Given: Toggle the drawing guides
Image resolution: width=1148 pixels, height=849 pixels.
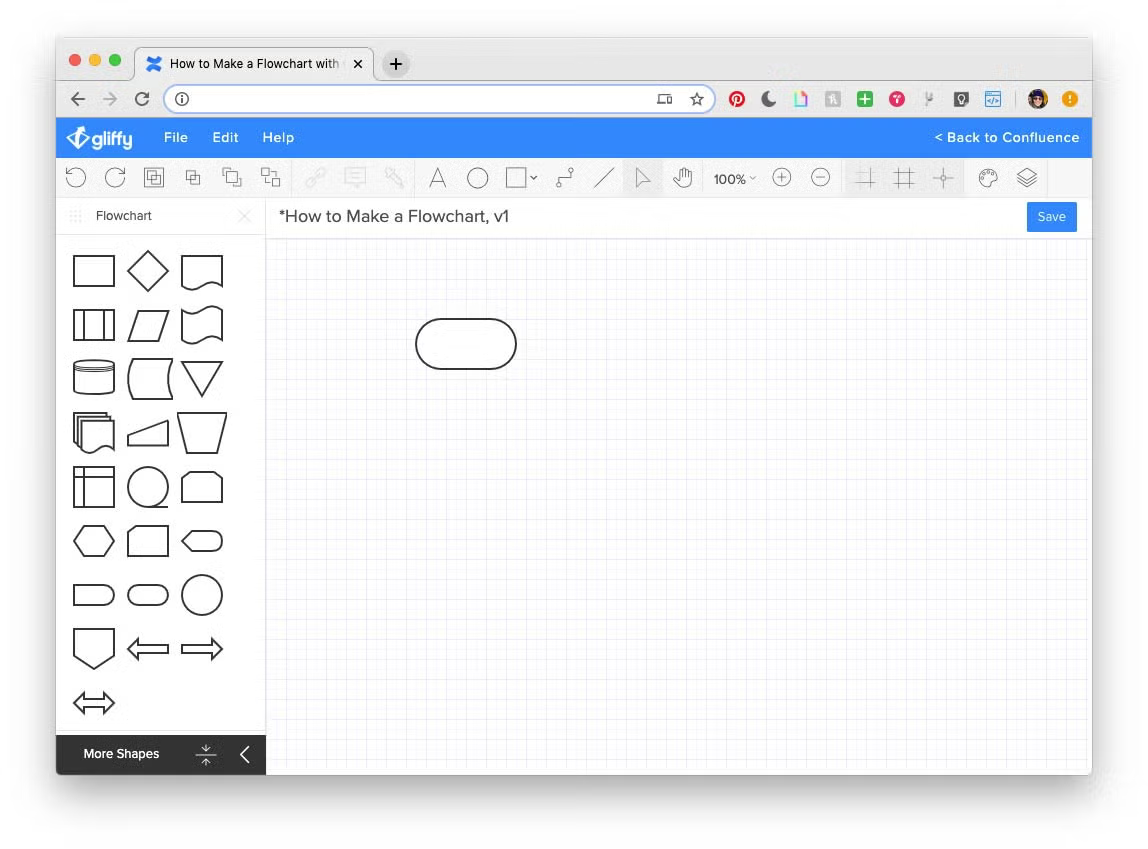Looking at the screenshot, I should 866,178.
